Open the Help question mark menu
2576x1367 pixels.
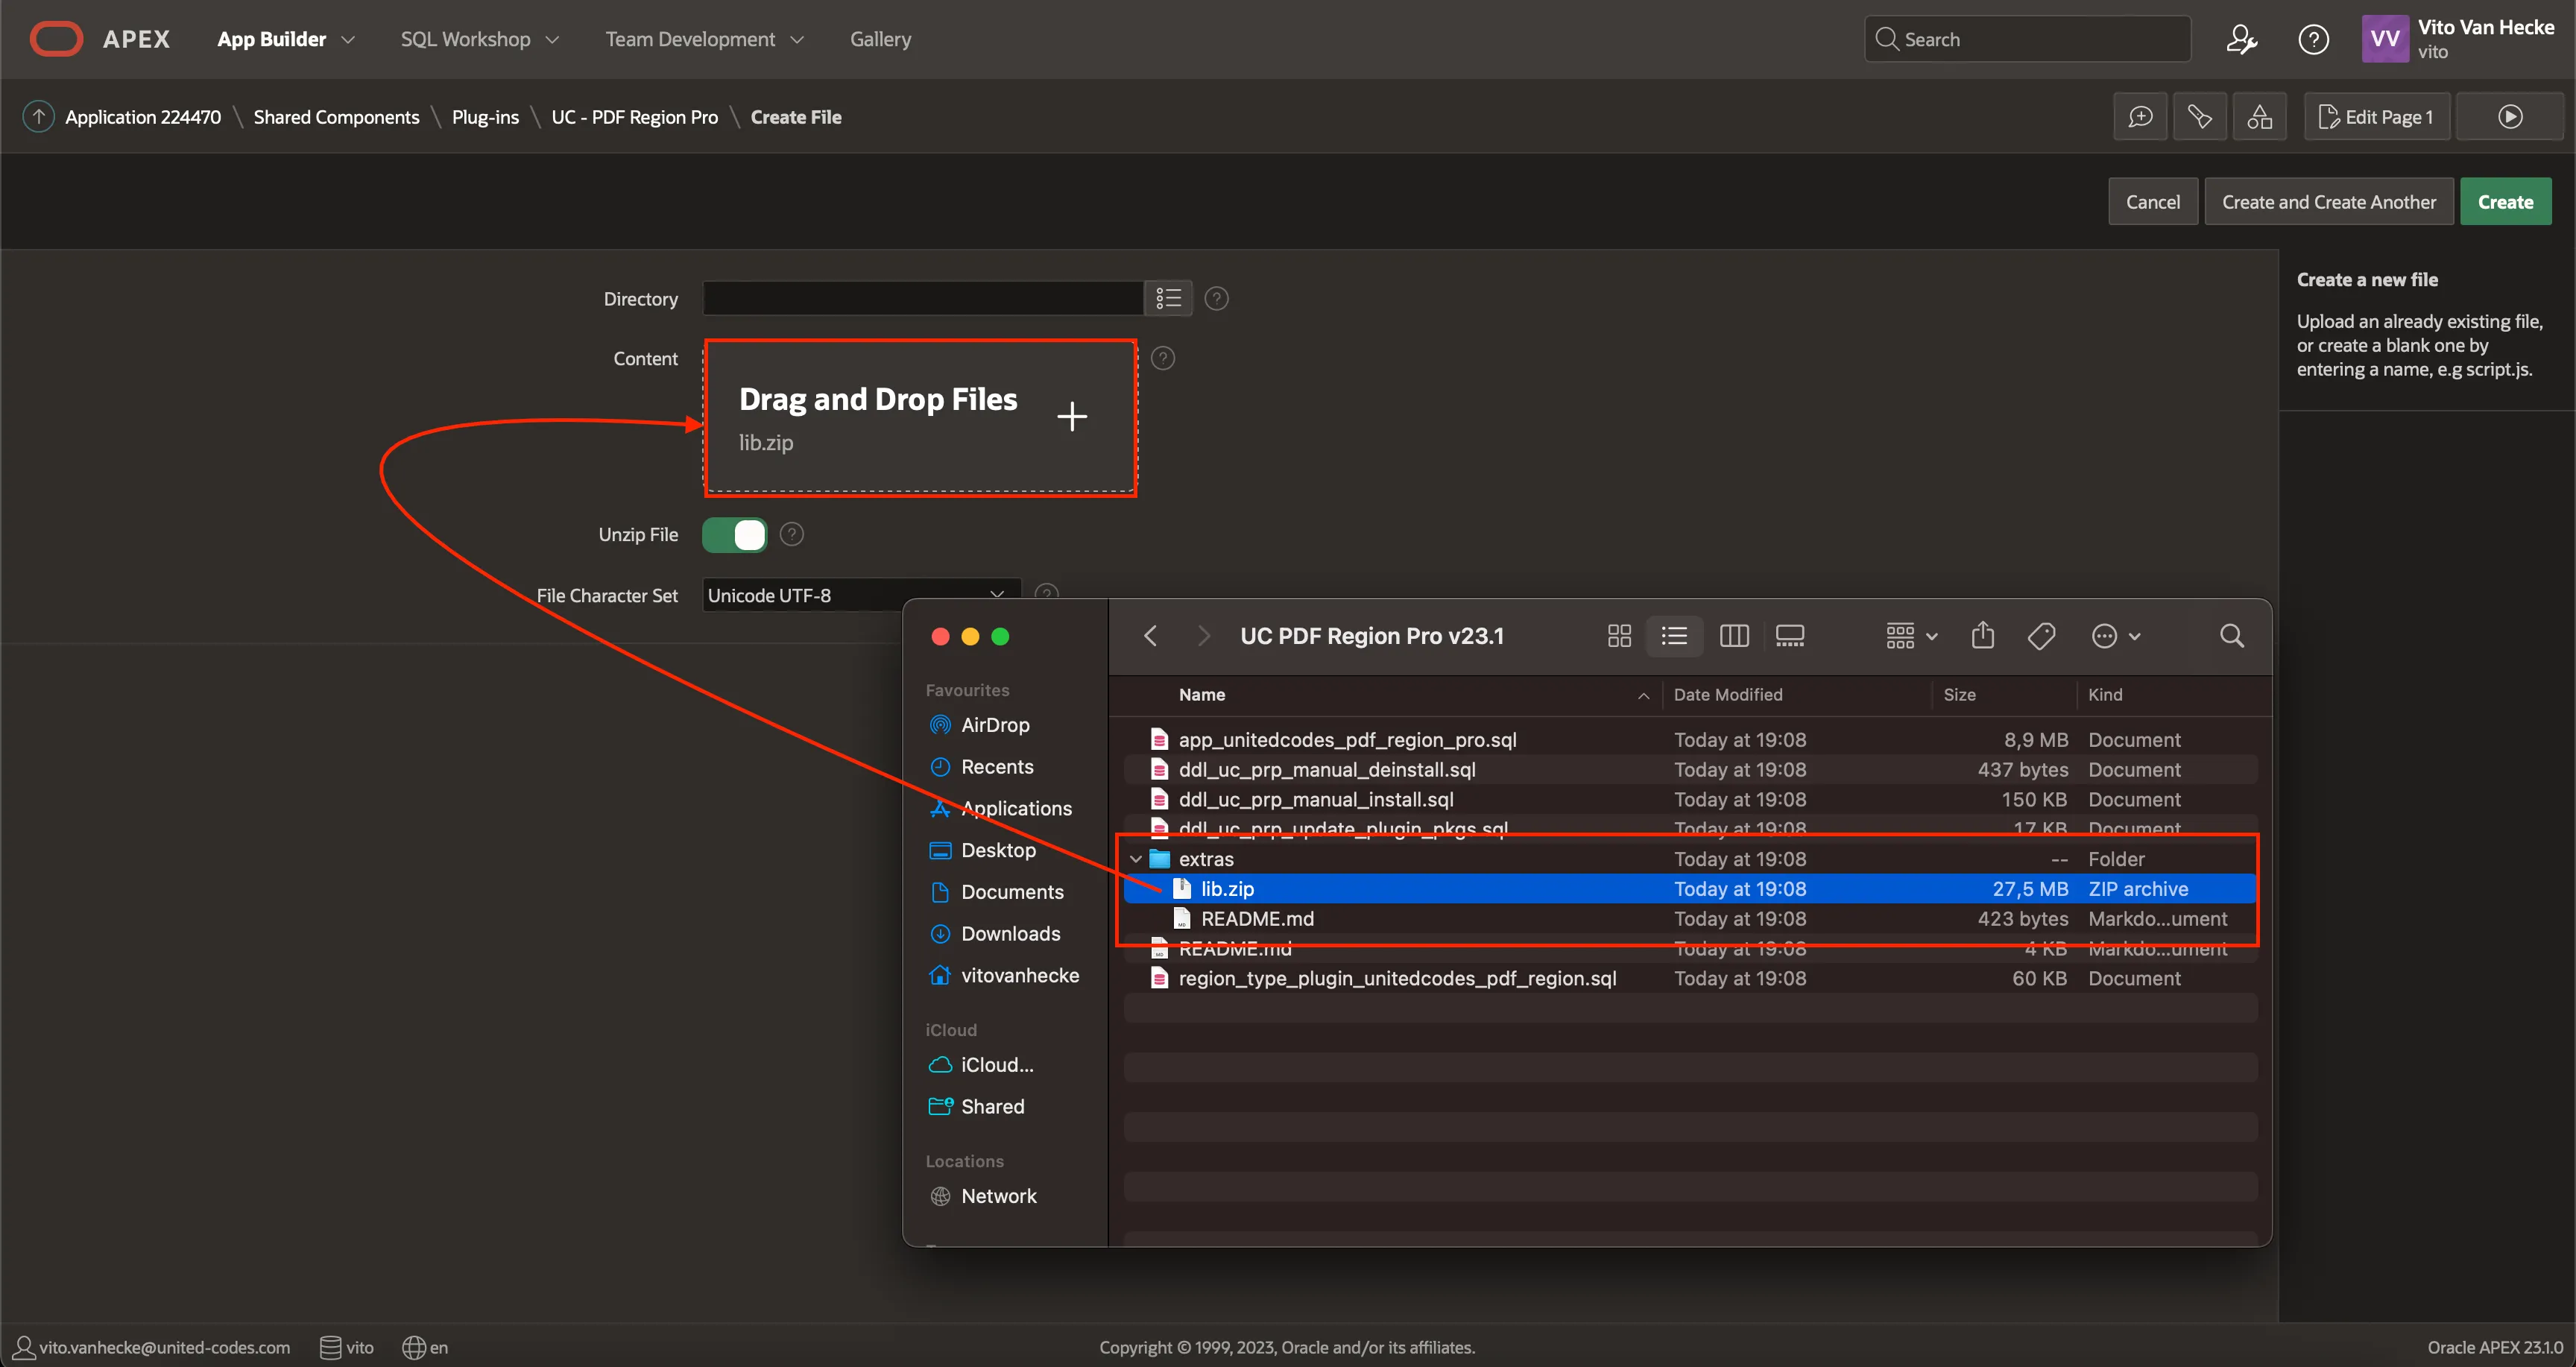tap(2313, 39)
